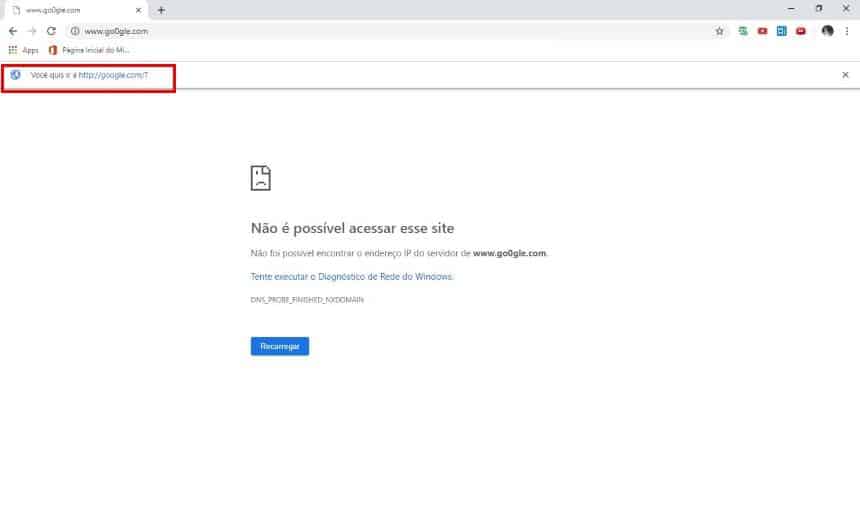Open the blue extension icon in toolbar
This screenshot has width=860, height=514.
[782, 31]
